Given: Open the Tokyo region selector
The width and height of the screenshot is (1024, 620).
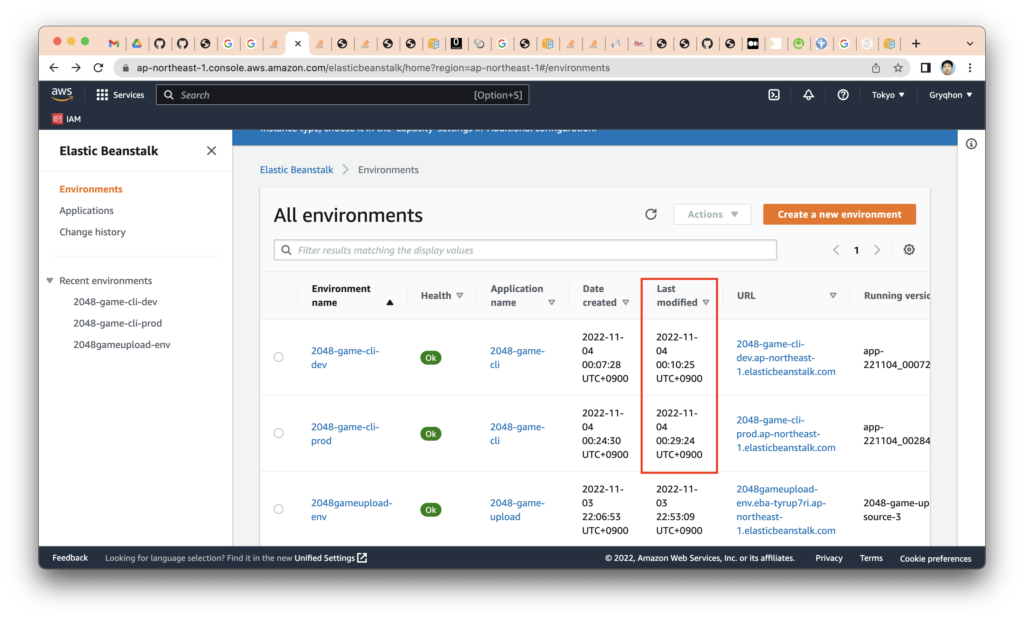Looking at the screenshot, I should 887,94.
